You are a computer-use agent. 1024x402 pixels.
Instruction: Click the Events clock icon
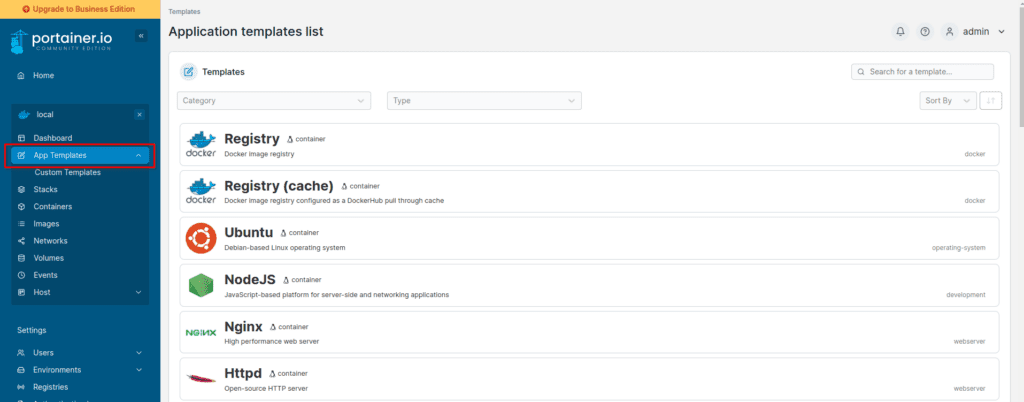(x=21, y=275)
